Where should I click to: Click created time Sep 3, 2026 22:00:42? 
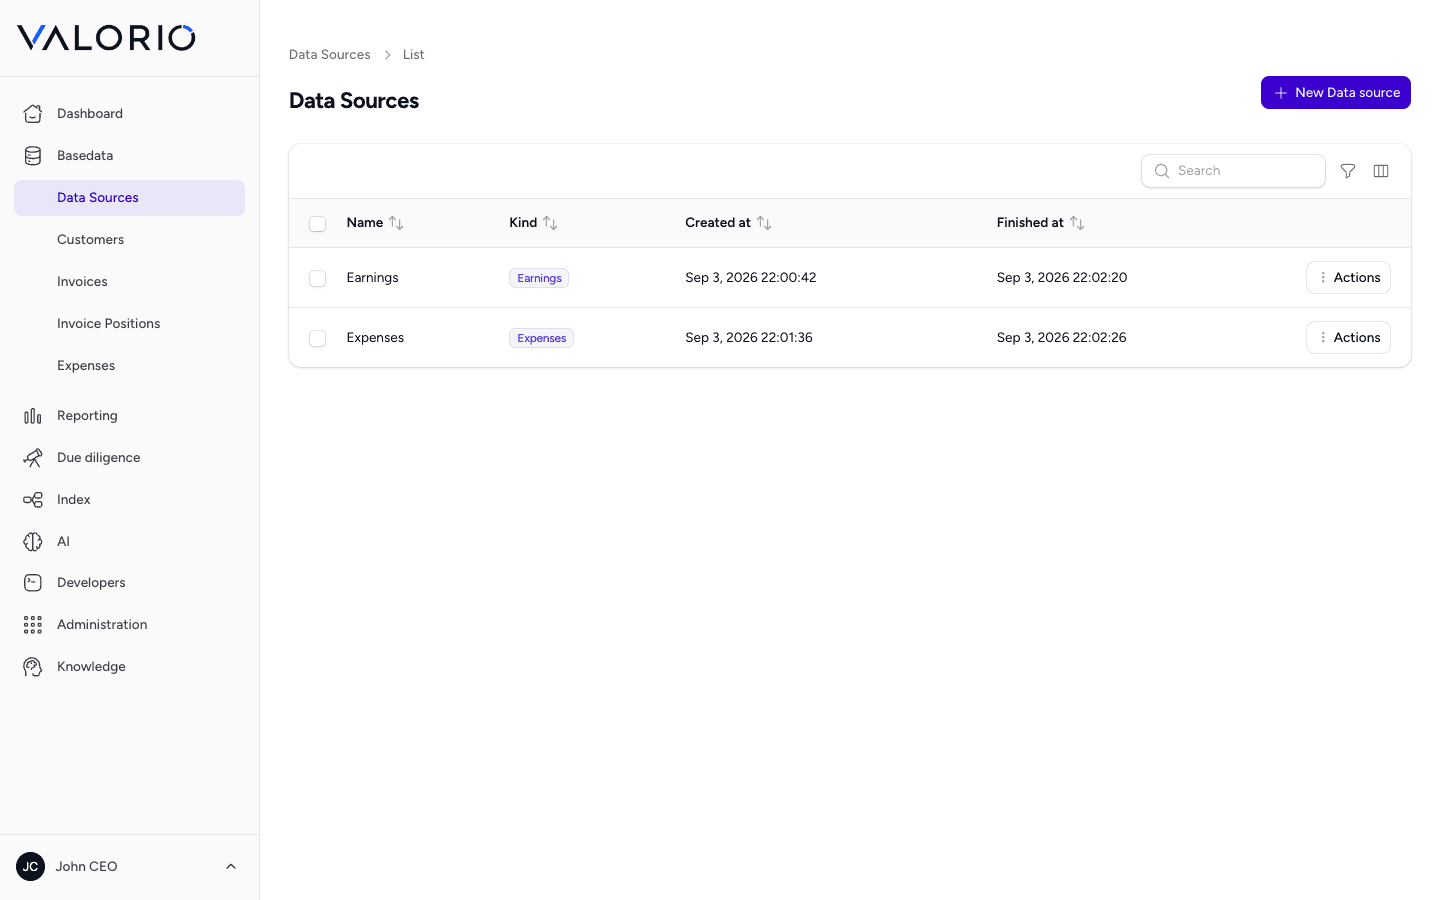751,278
